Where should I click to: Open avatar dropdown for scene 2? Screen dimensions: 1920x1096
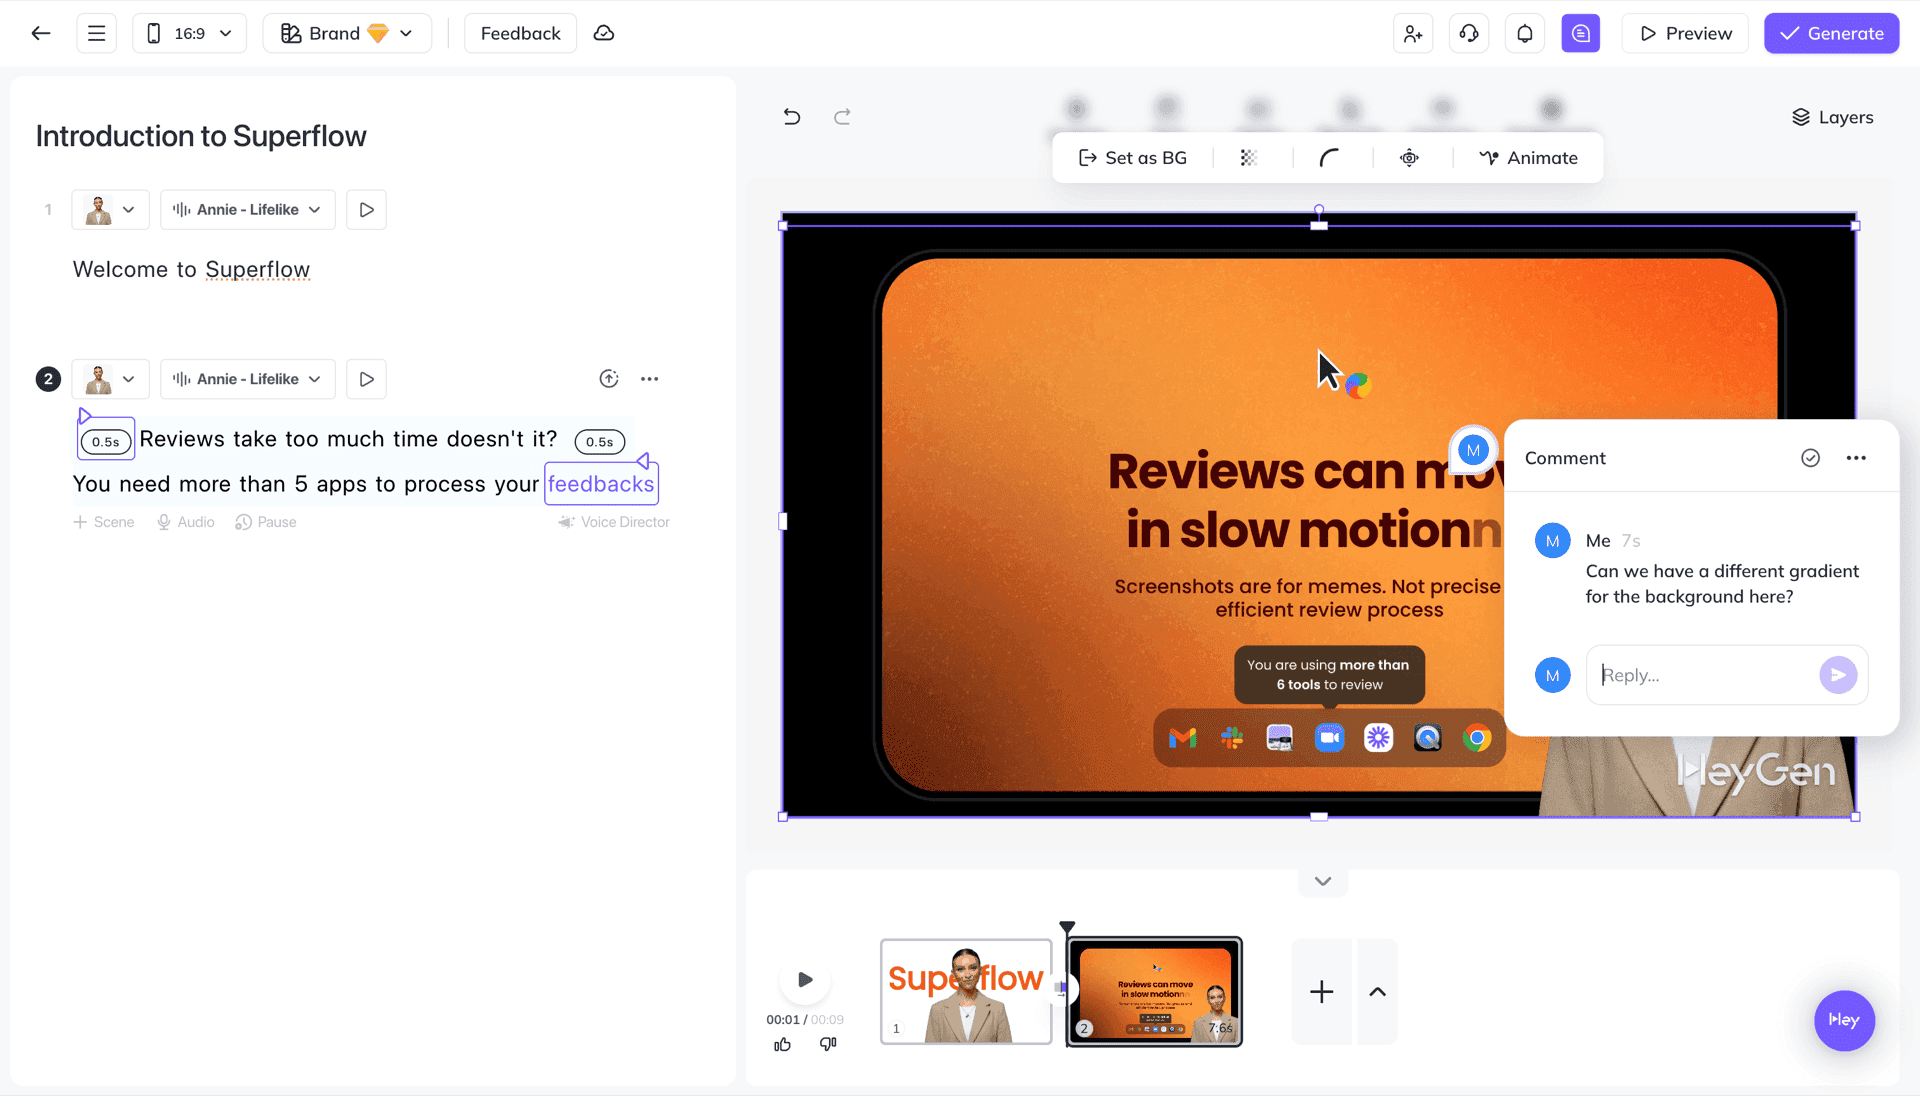point(110,379)
